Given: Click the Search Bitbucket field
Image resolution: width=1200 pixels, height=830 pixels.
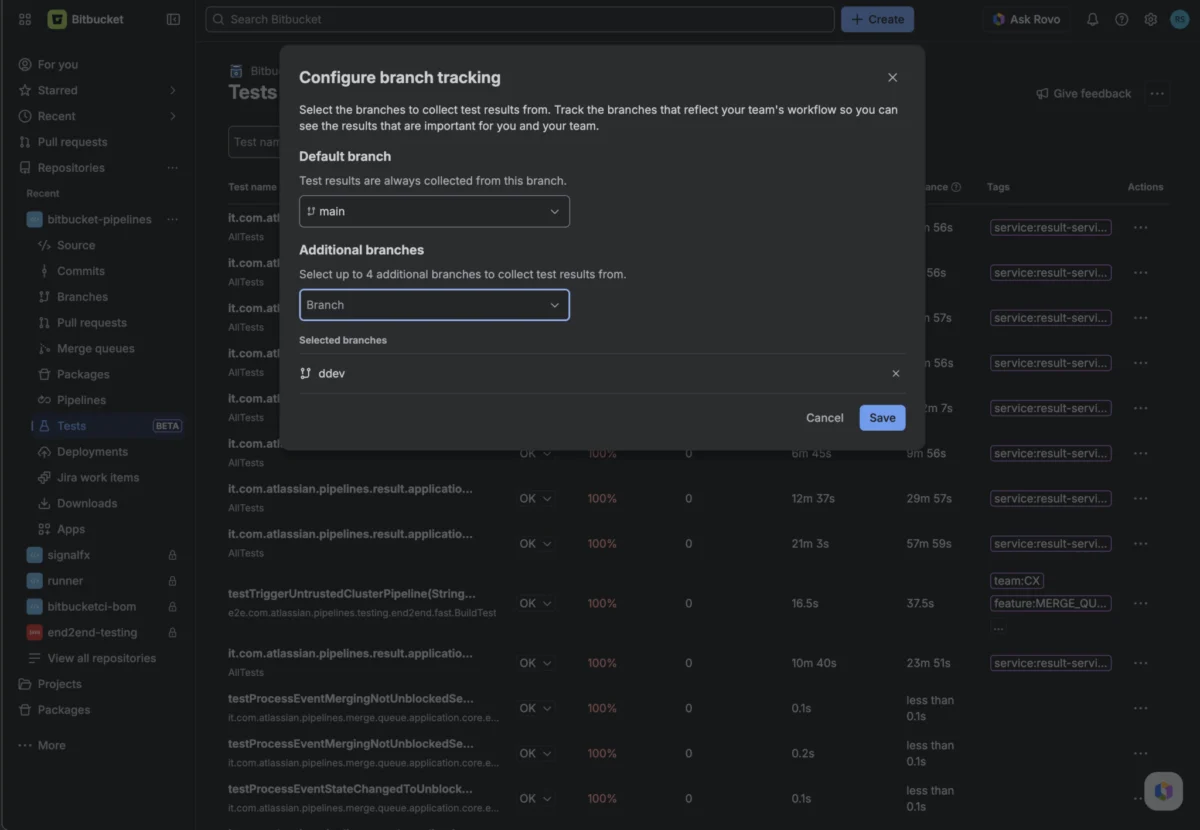Looking at the screenshot, I should [520, 19].
